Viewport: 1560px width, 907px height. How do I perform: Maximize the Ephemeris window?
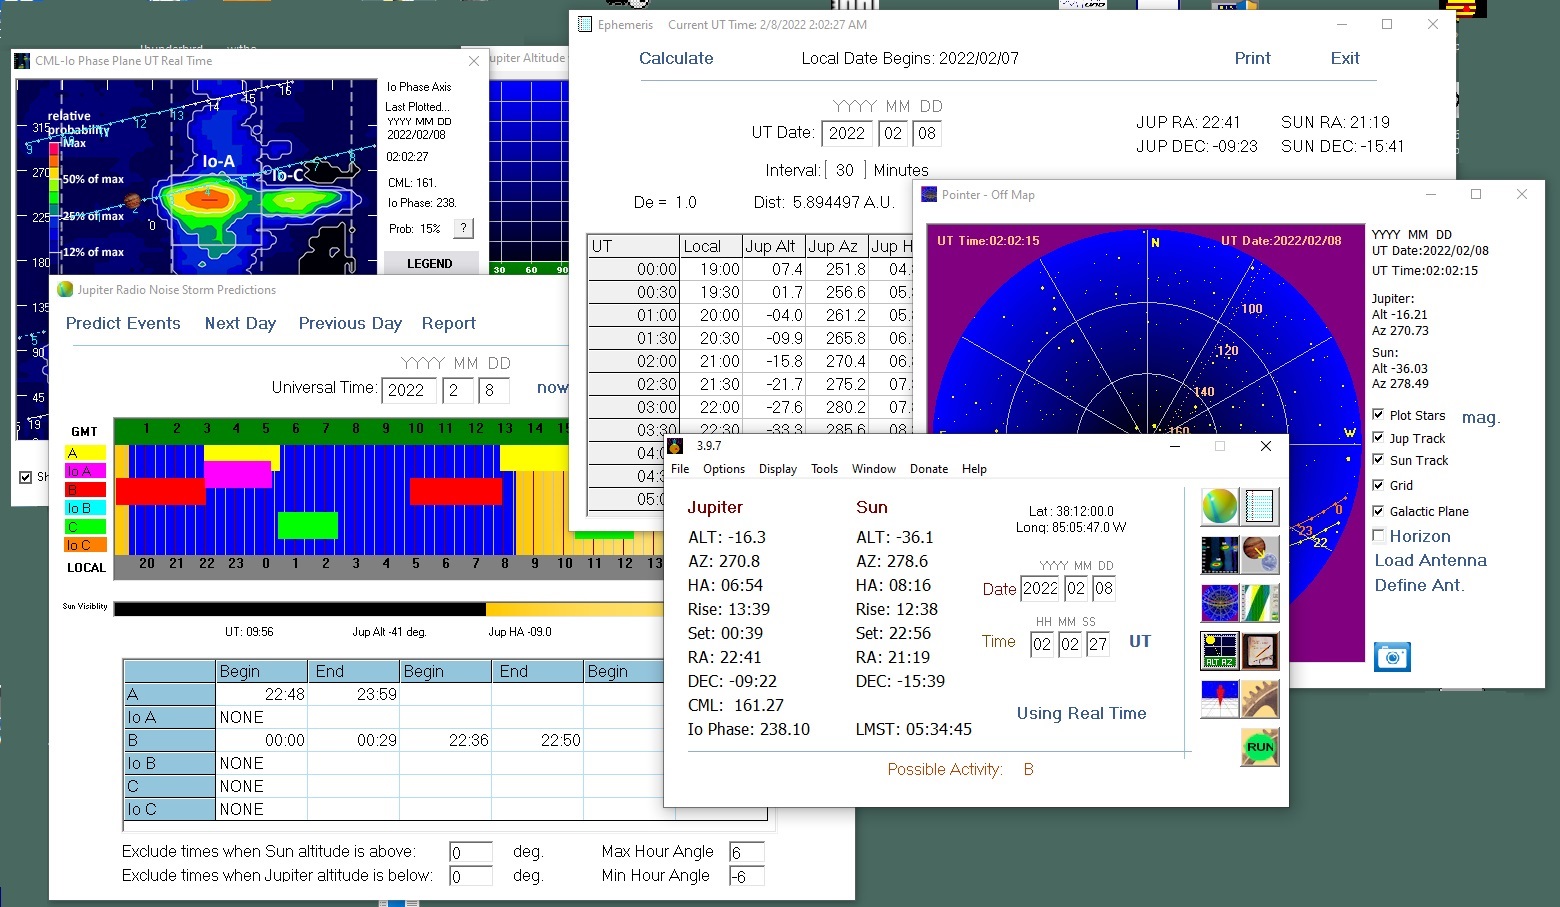[1387, 24]
